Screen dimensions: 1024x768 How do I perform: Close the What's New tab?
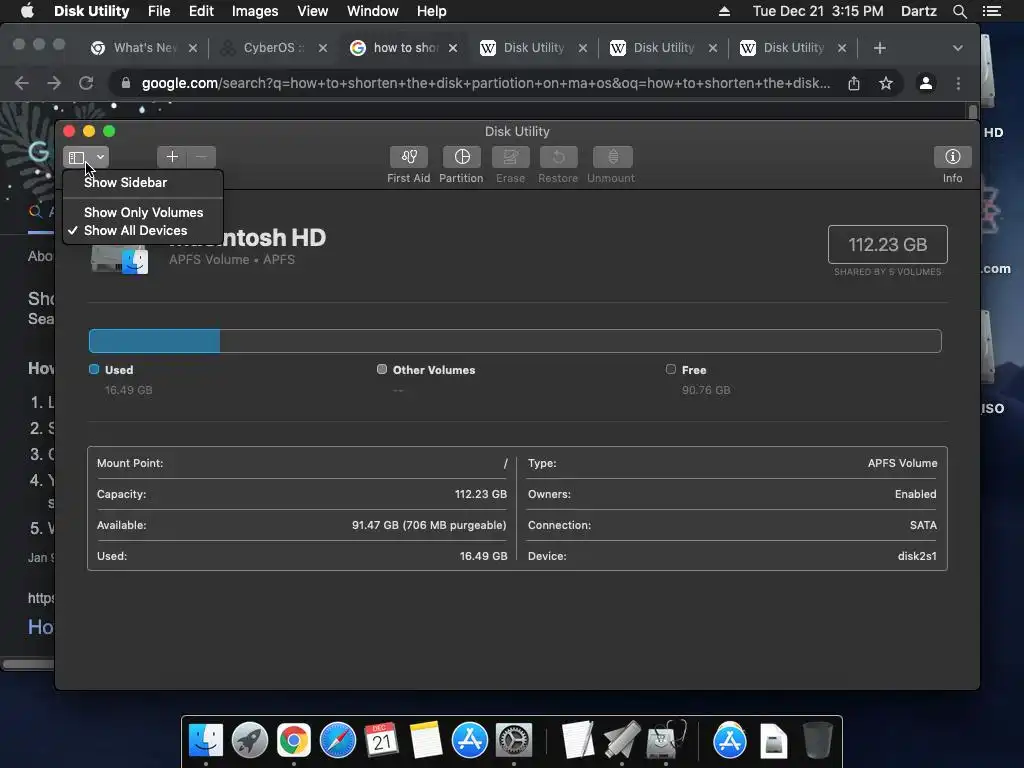click(x=193, y=48)
